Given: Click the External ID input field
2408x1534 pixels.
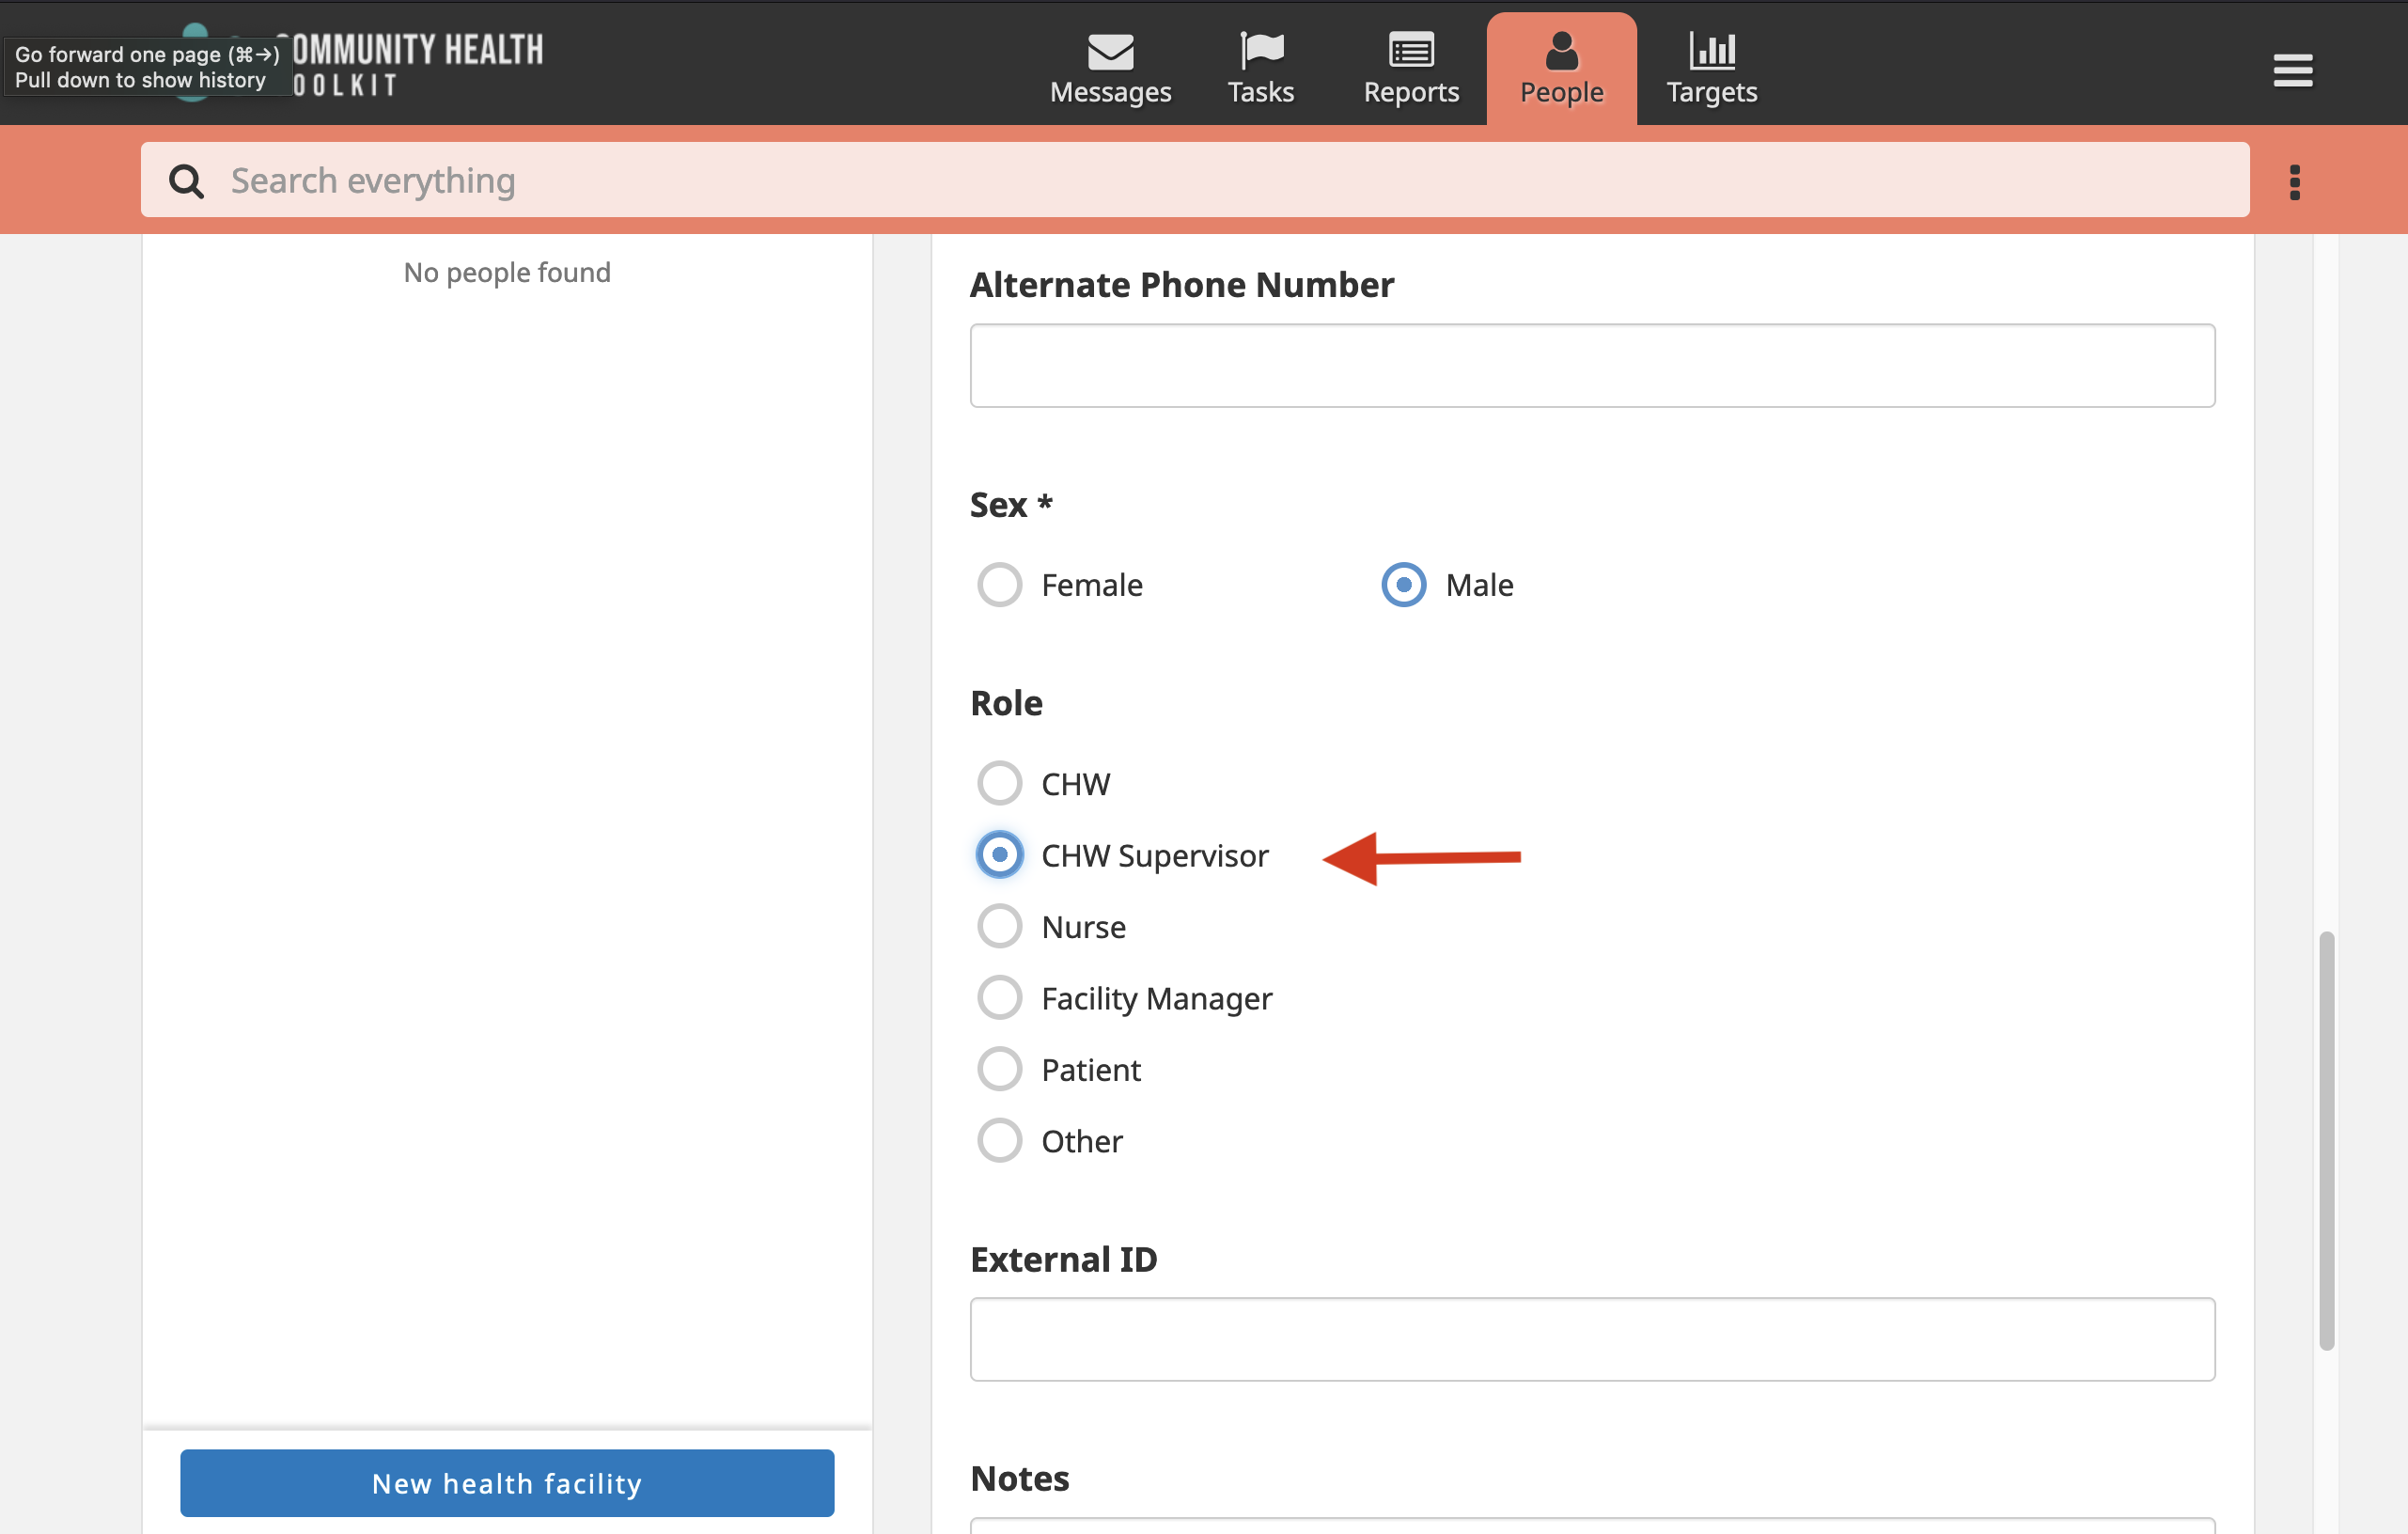Looking at the screenshot, I should tap(1592, 1339).
